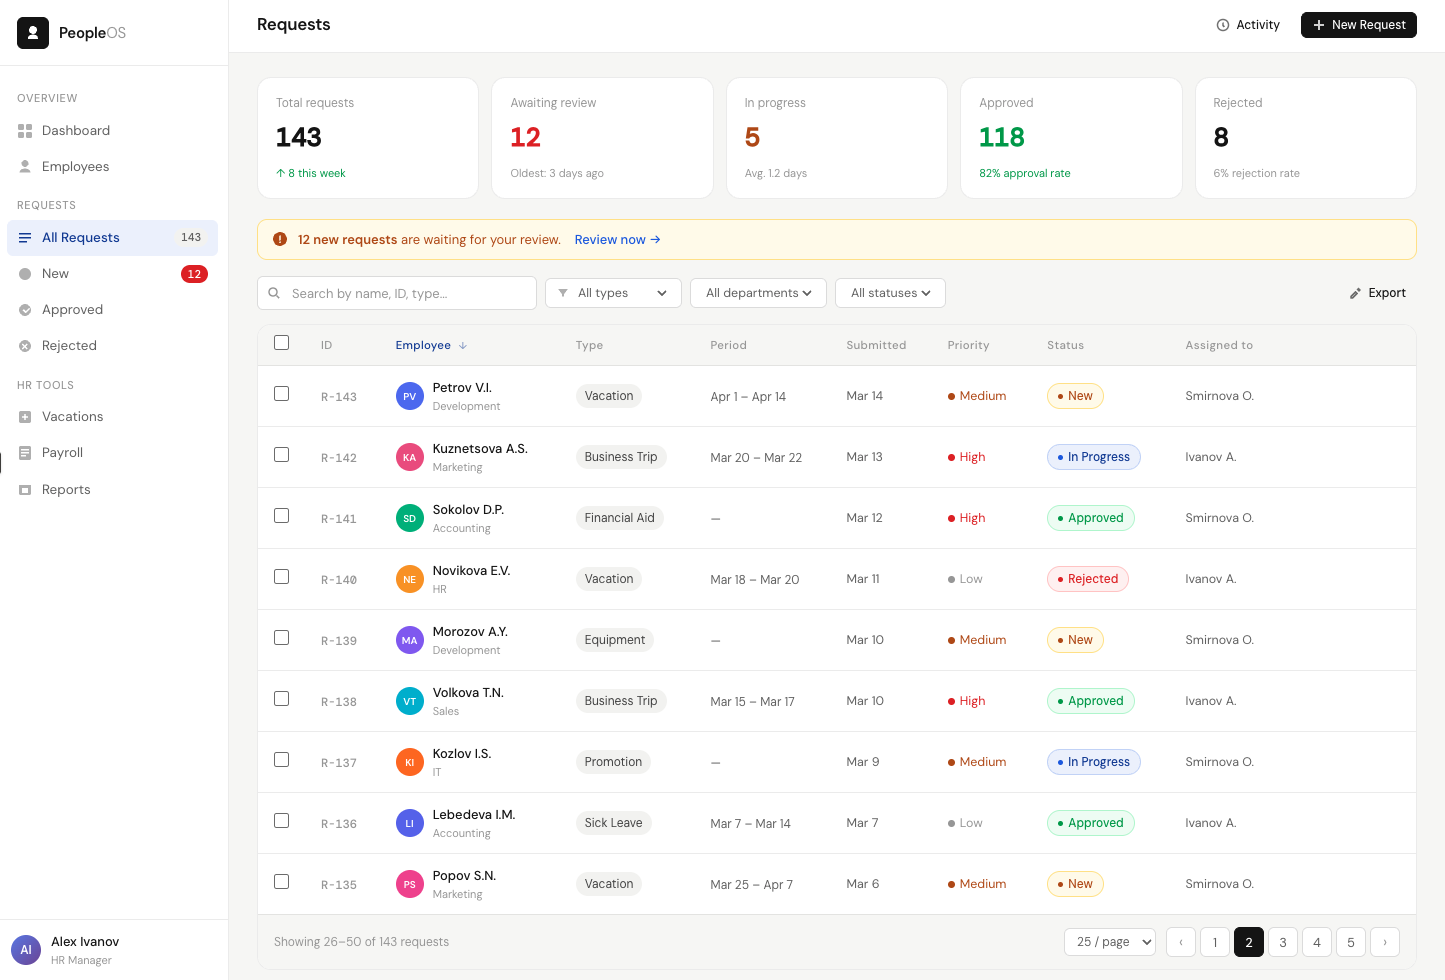
Task: Open Dashboard from the sidebar
Action: 113,131
